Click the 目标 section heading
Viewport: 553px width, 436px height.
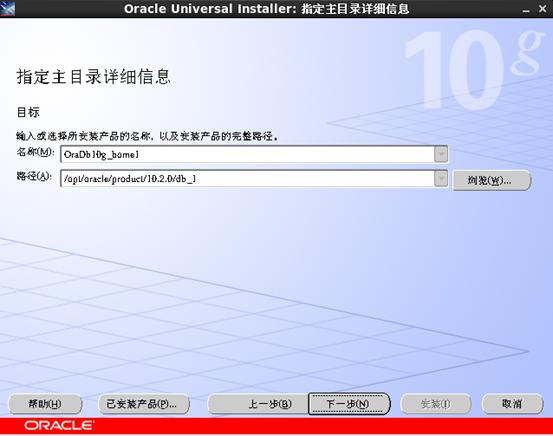(x=28, y=112)
